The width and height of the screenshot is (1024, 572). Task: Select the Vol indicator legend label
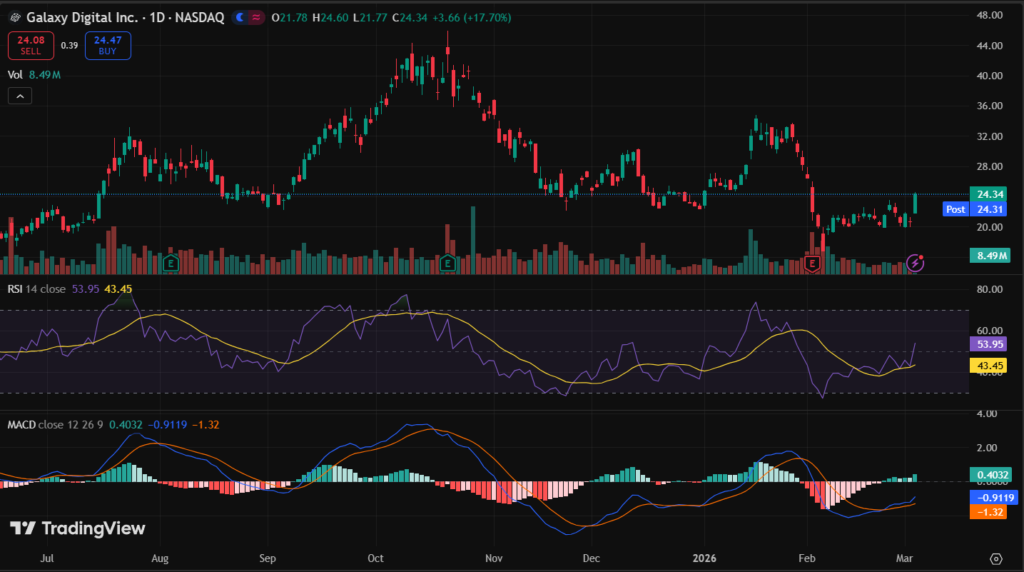coord(15,74)
